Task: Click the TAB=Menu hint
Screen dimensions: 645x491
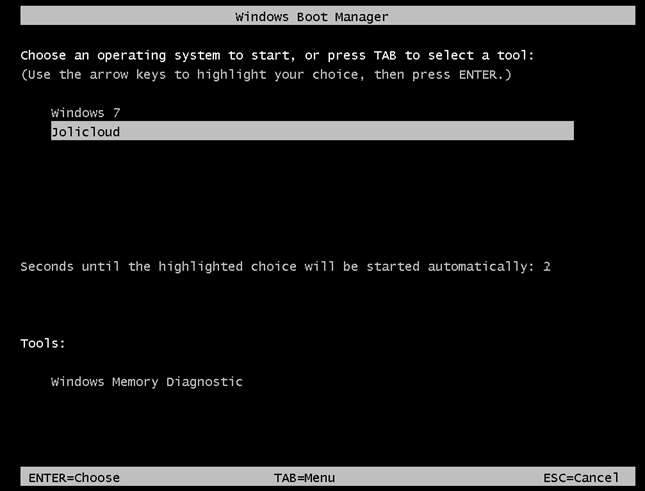Action: click(304, 478)
